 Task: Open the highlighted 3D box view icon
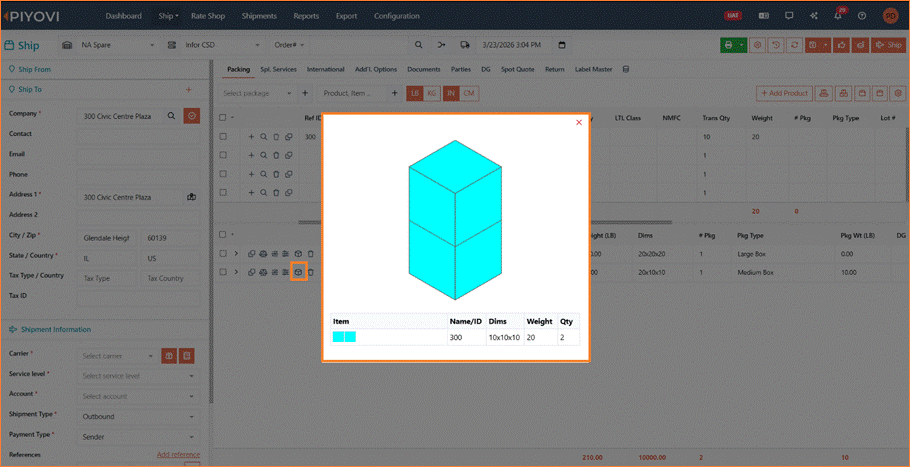(298, 272)
